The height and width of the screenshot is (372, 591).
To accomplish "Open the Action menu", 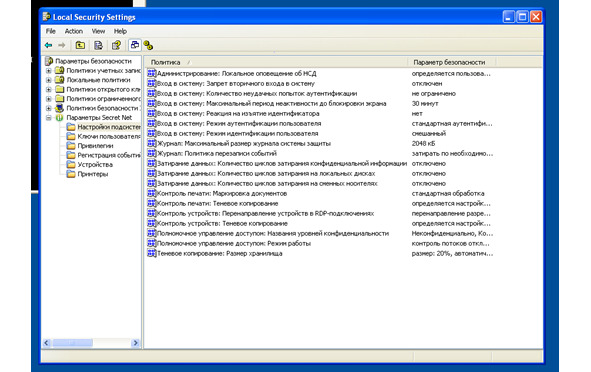I will click(x=73, y=31).
